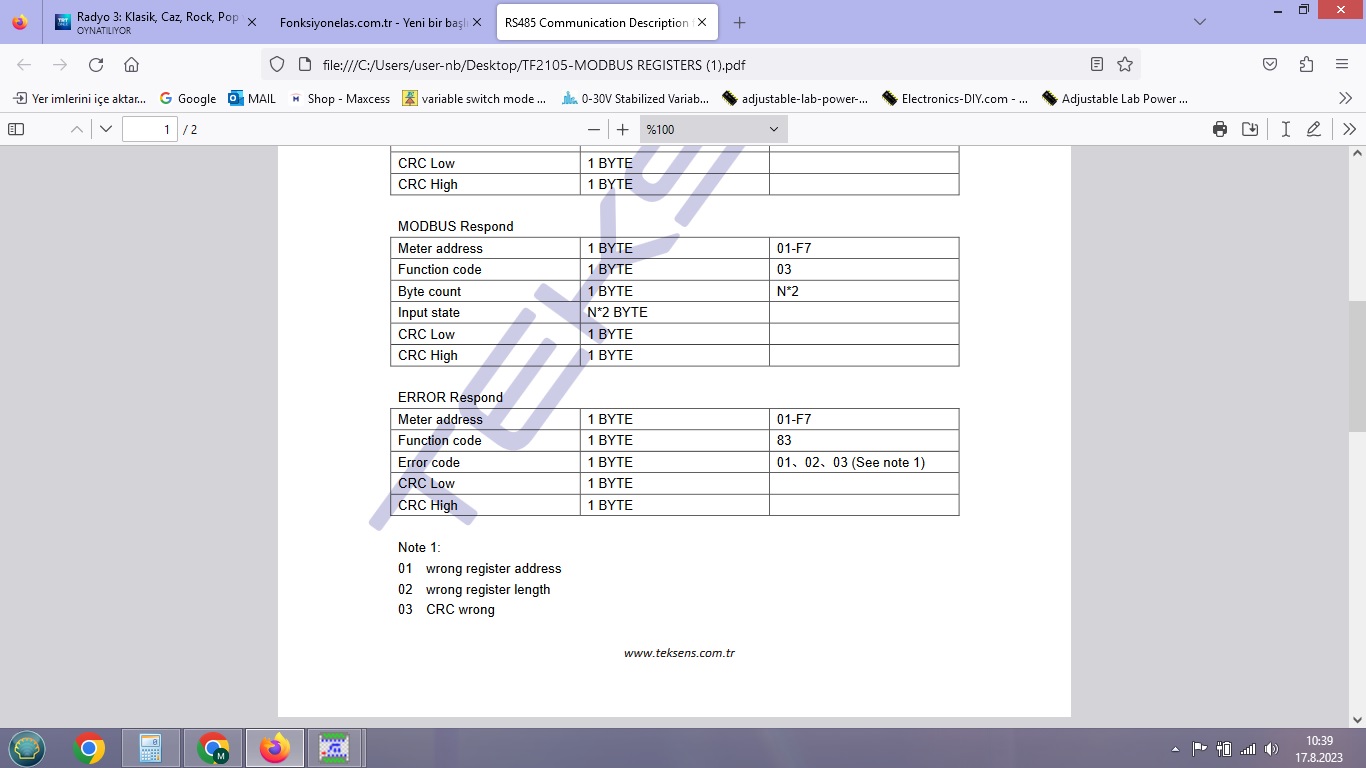Show more bookmarks overflow chevron
Viewport: 1366px width, 768px height.
[x=1345, y=98]
